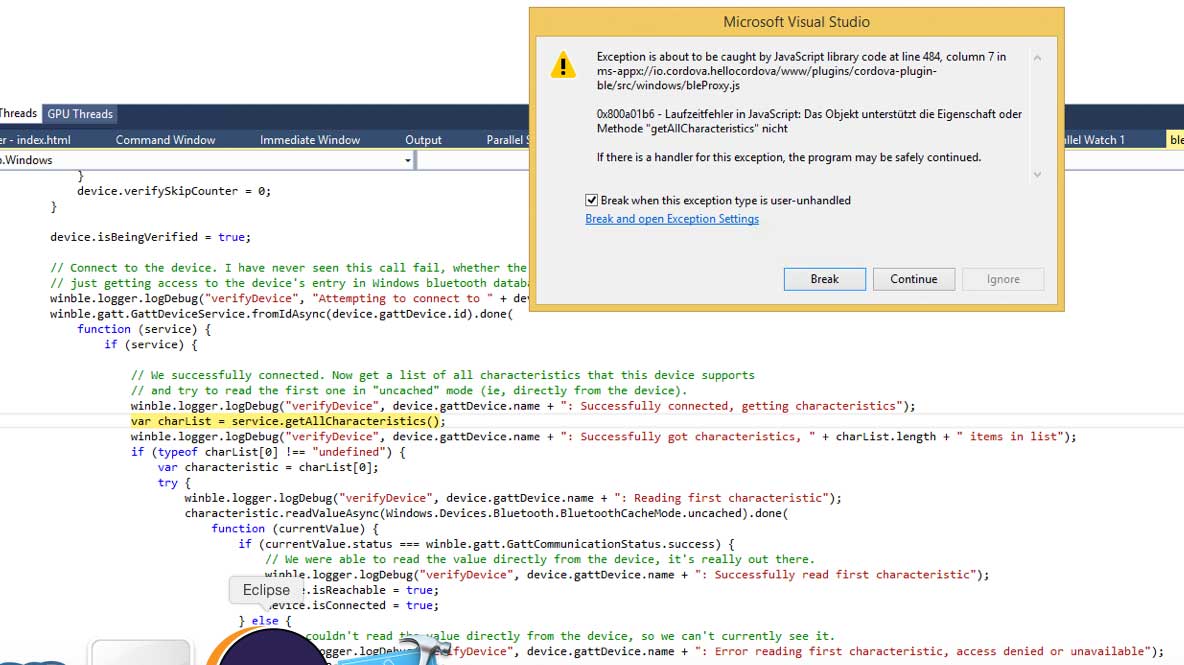
Task: Click the comment 'We successfully connected' line
Action: [x=442, y=375]
